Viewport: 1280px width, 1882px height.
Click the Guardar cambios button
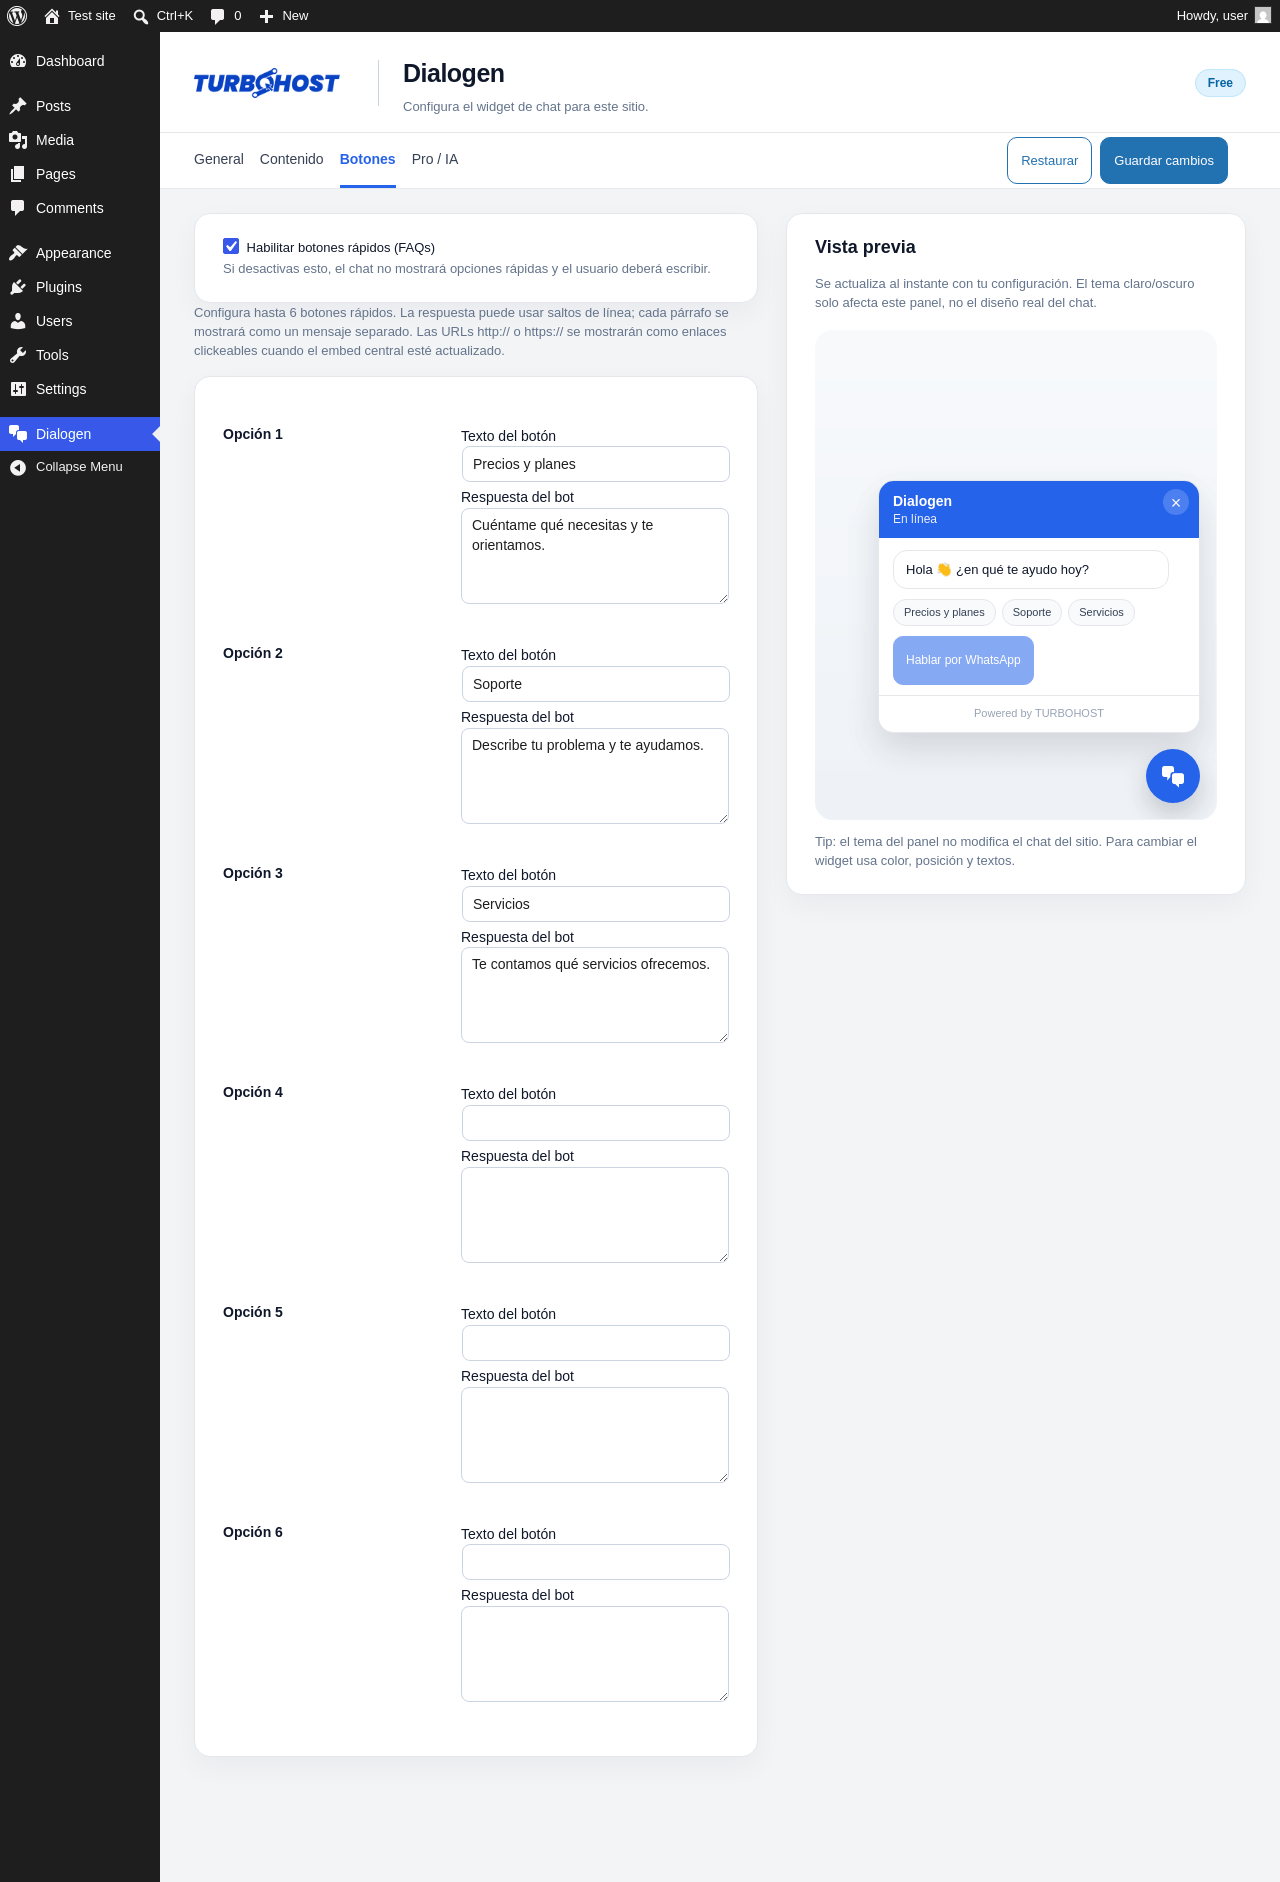tap(1164, 161)
